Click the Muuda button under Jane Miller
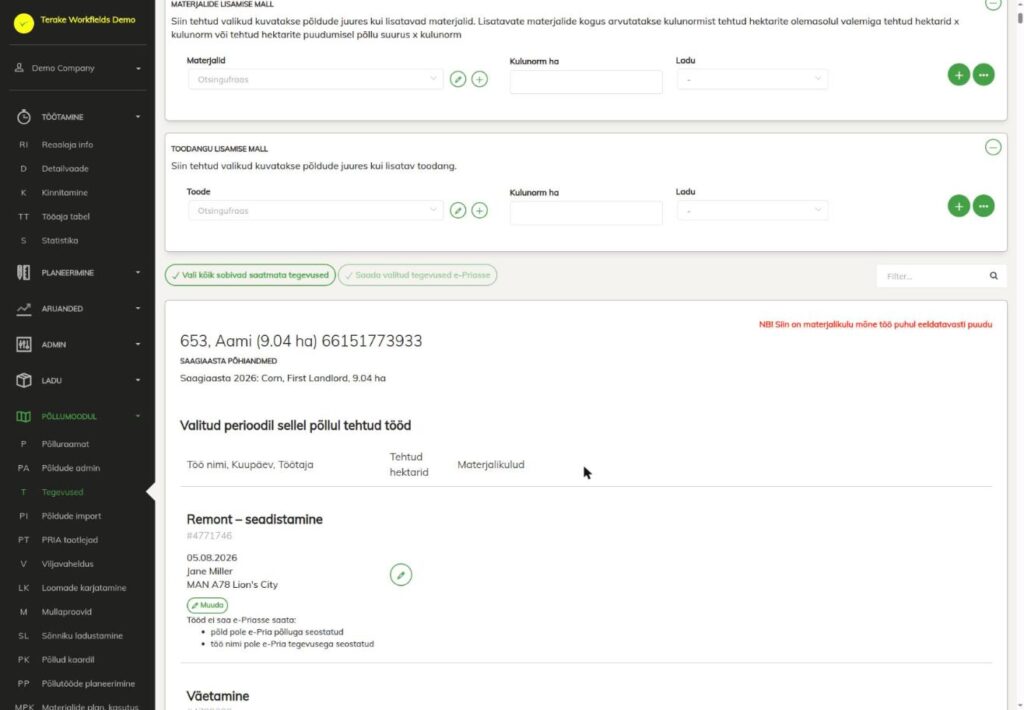Viewport: 1024px width, 710px height. tap(207, 605)
